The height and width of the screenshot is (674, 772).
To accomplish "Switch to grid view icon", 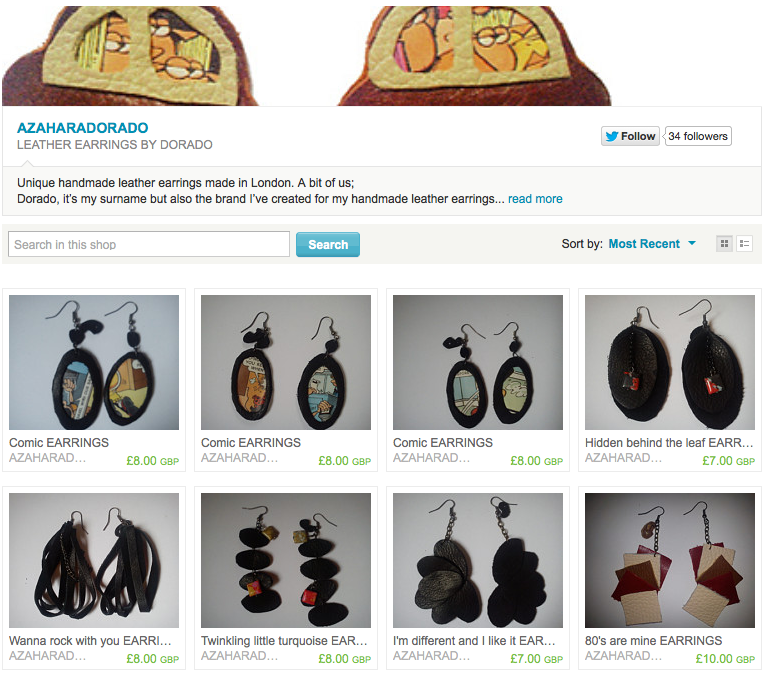I will [x=724, y=243].
